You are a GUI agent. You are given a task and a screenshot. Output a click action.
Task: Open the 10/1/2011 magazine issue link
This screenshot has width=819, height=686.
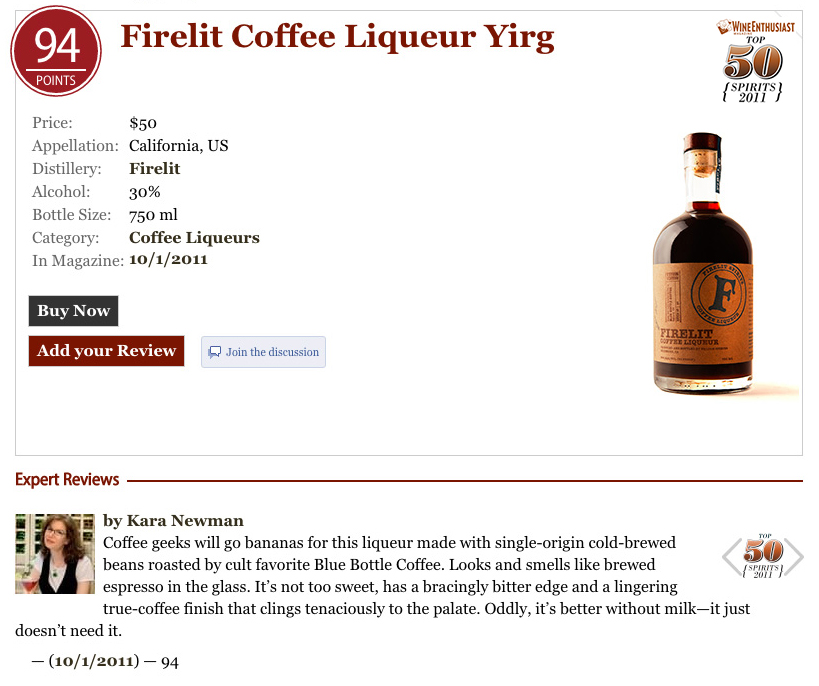[168, 260]
